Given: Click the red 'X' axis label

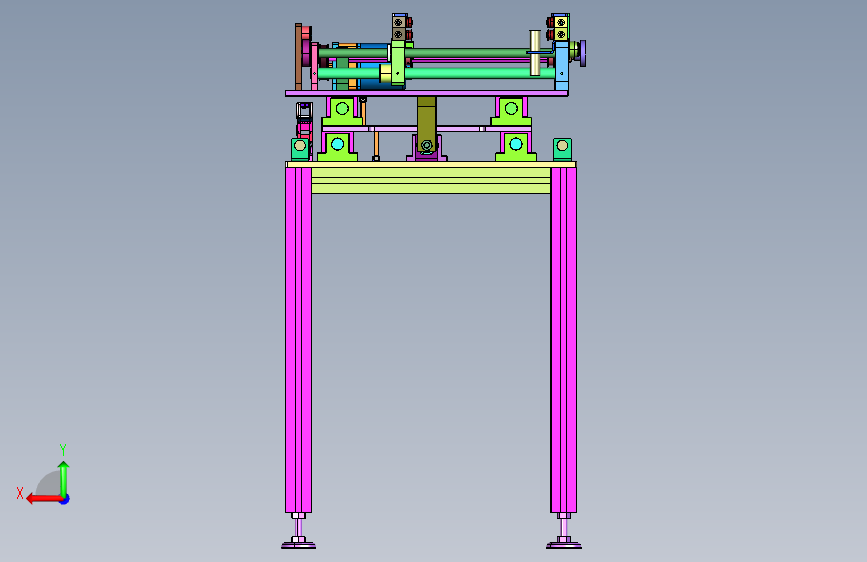Looking at the screenshot, I should (20, 493).
